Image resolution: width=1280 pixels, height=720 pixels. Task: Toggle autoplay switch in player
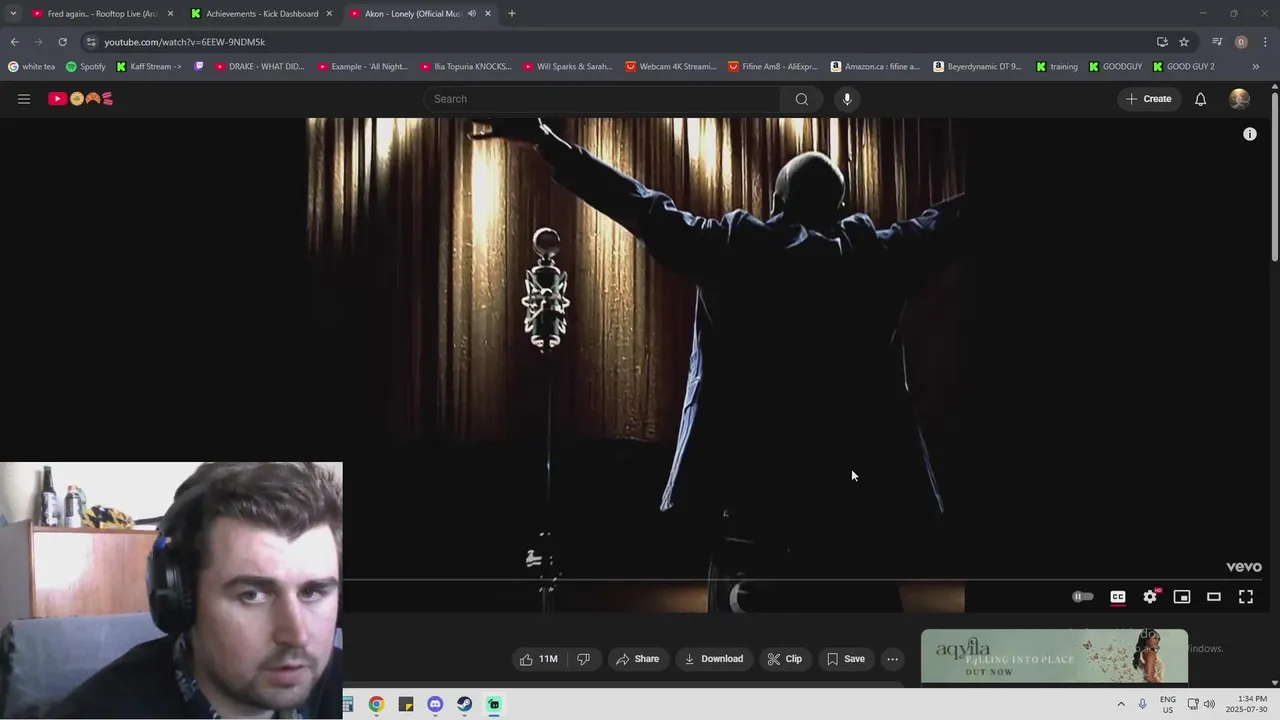click(x=1083, y=597)
